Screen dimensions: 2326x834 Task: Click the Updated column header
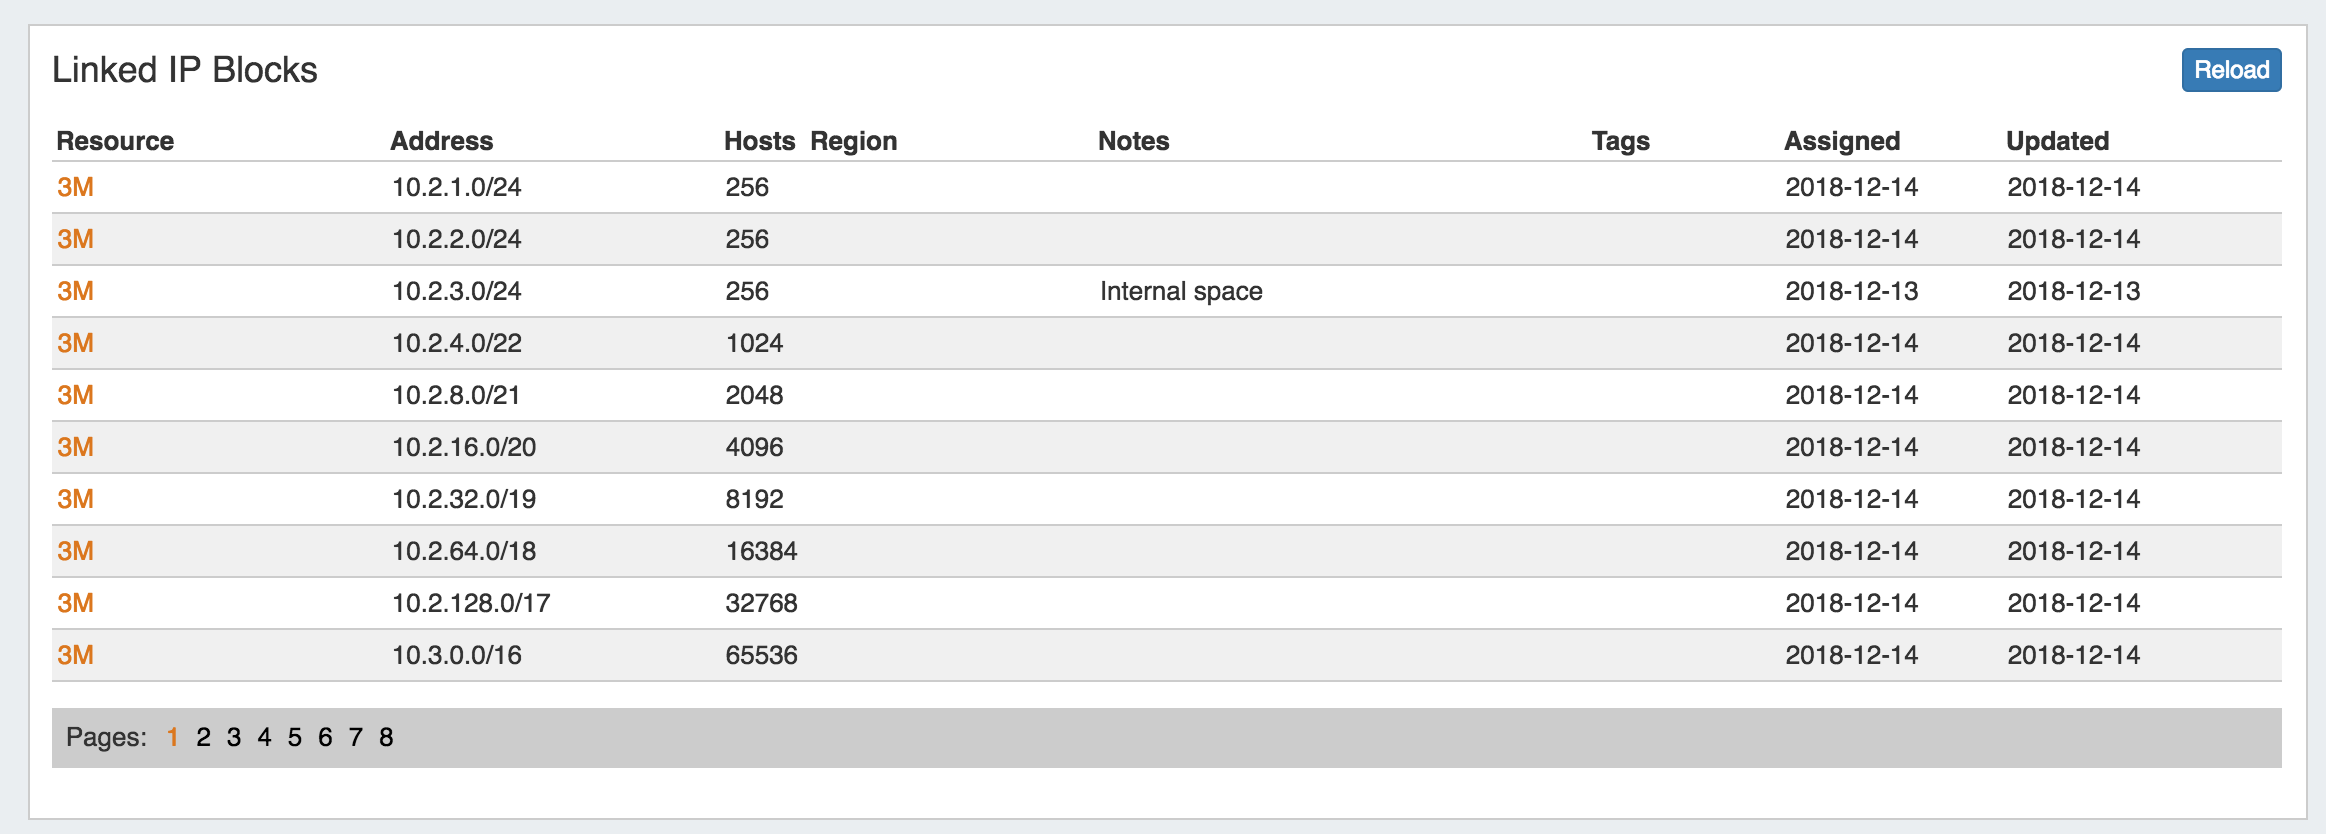point(2057,141)
